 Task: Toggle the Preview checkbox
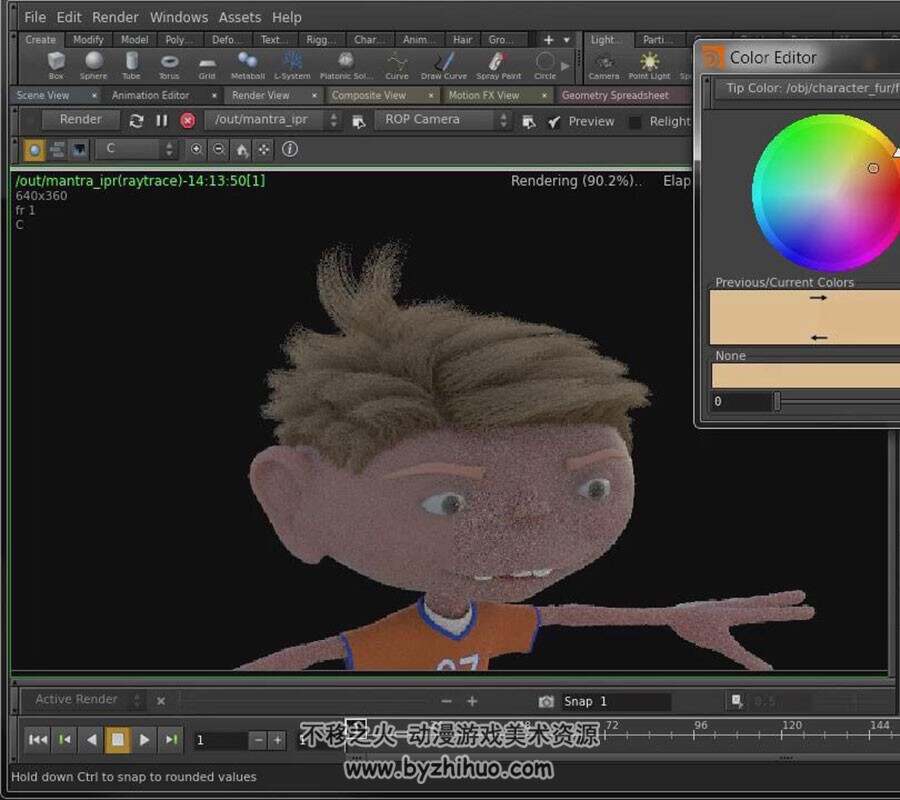tap(554, 122)
